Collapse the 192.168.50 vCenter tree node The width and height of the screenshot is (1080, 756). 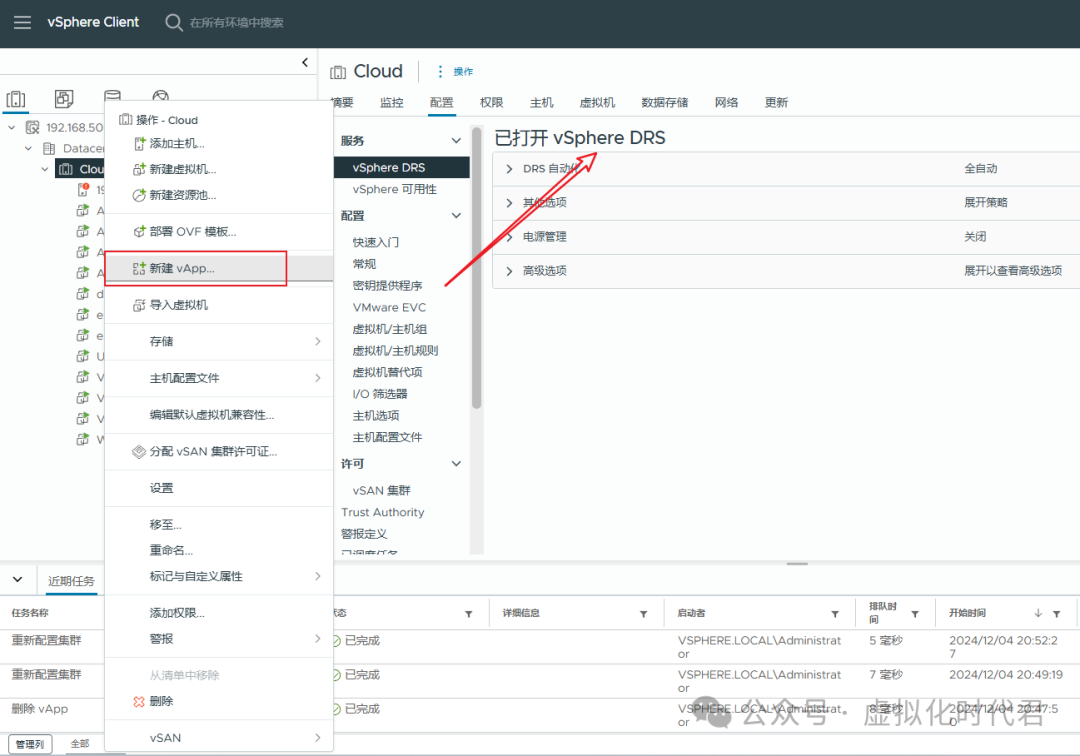[x=12, y=127]
